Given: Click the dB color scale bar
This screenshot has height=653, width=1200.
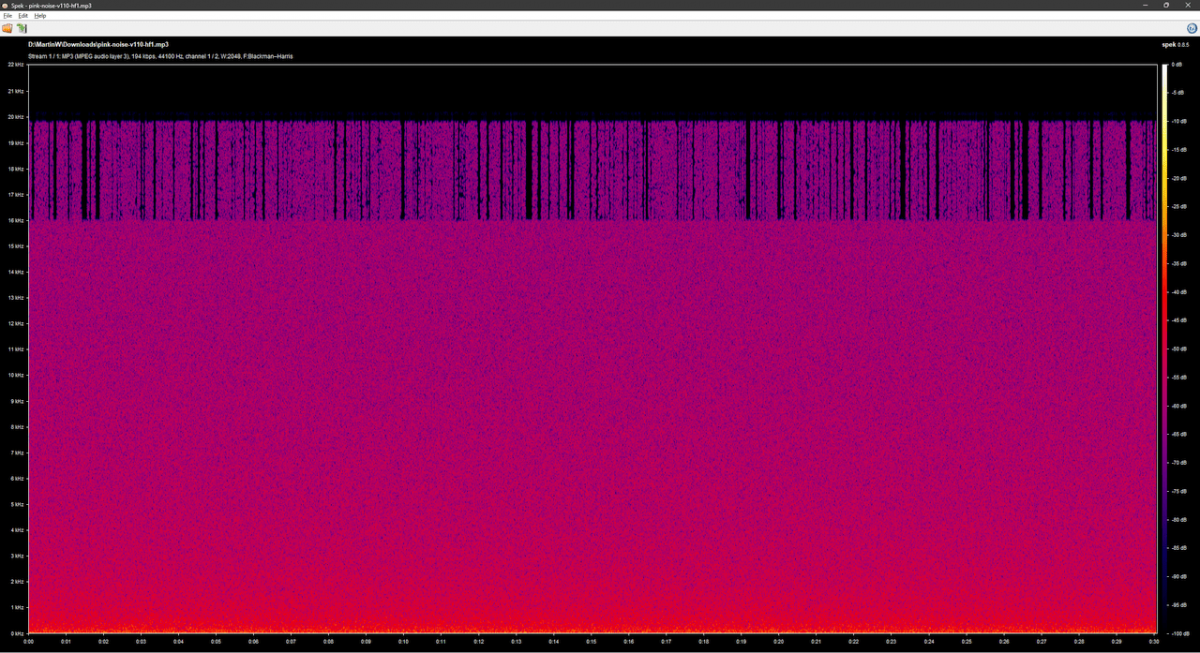Looking at the screenshot, I should pos(1163,348).
